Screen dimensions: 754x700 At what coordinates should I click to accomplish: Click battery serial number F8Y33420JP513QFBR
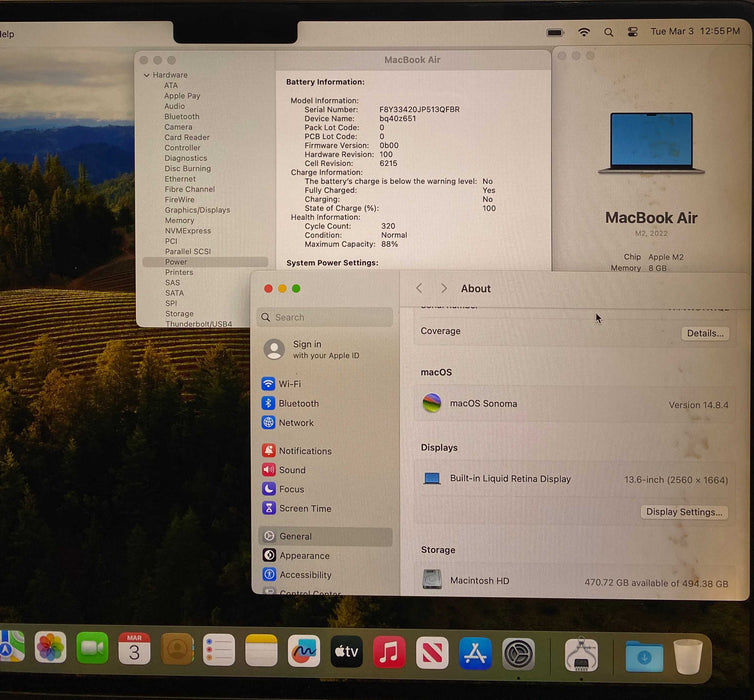click(419, 110)
